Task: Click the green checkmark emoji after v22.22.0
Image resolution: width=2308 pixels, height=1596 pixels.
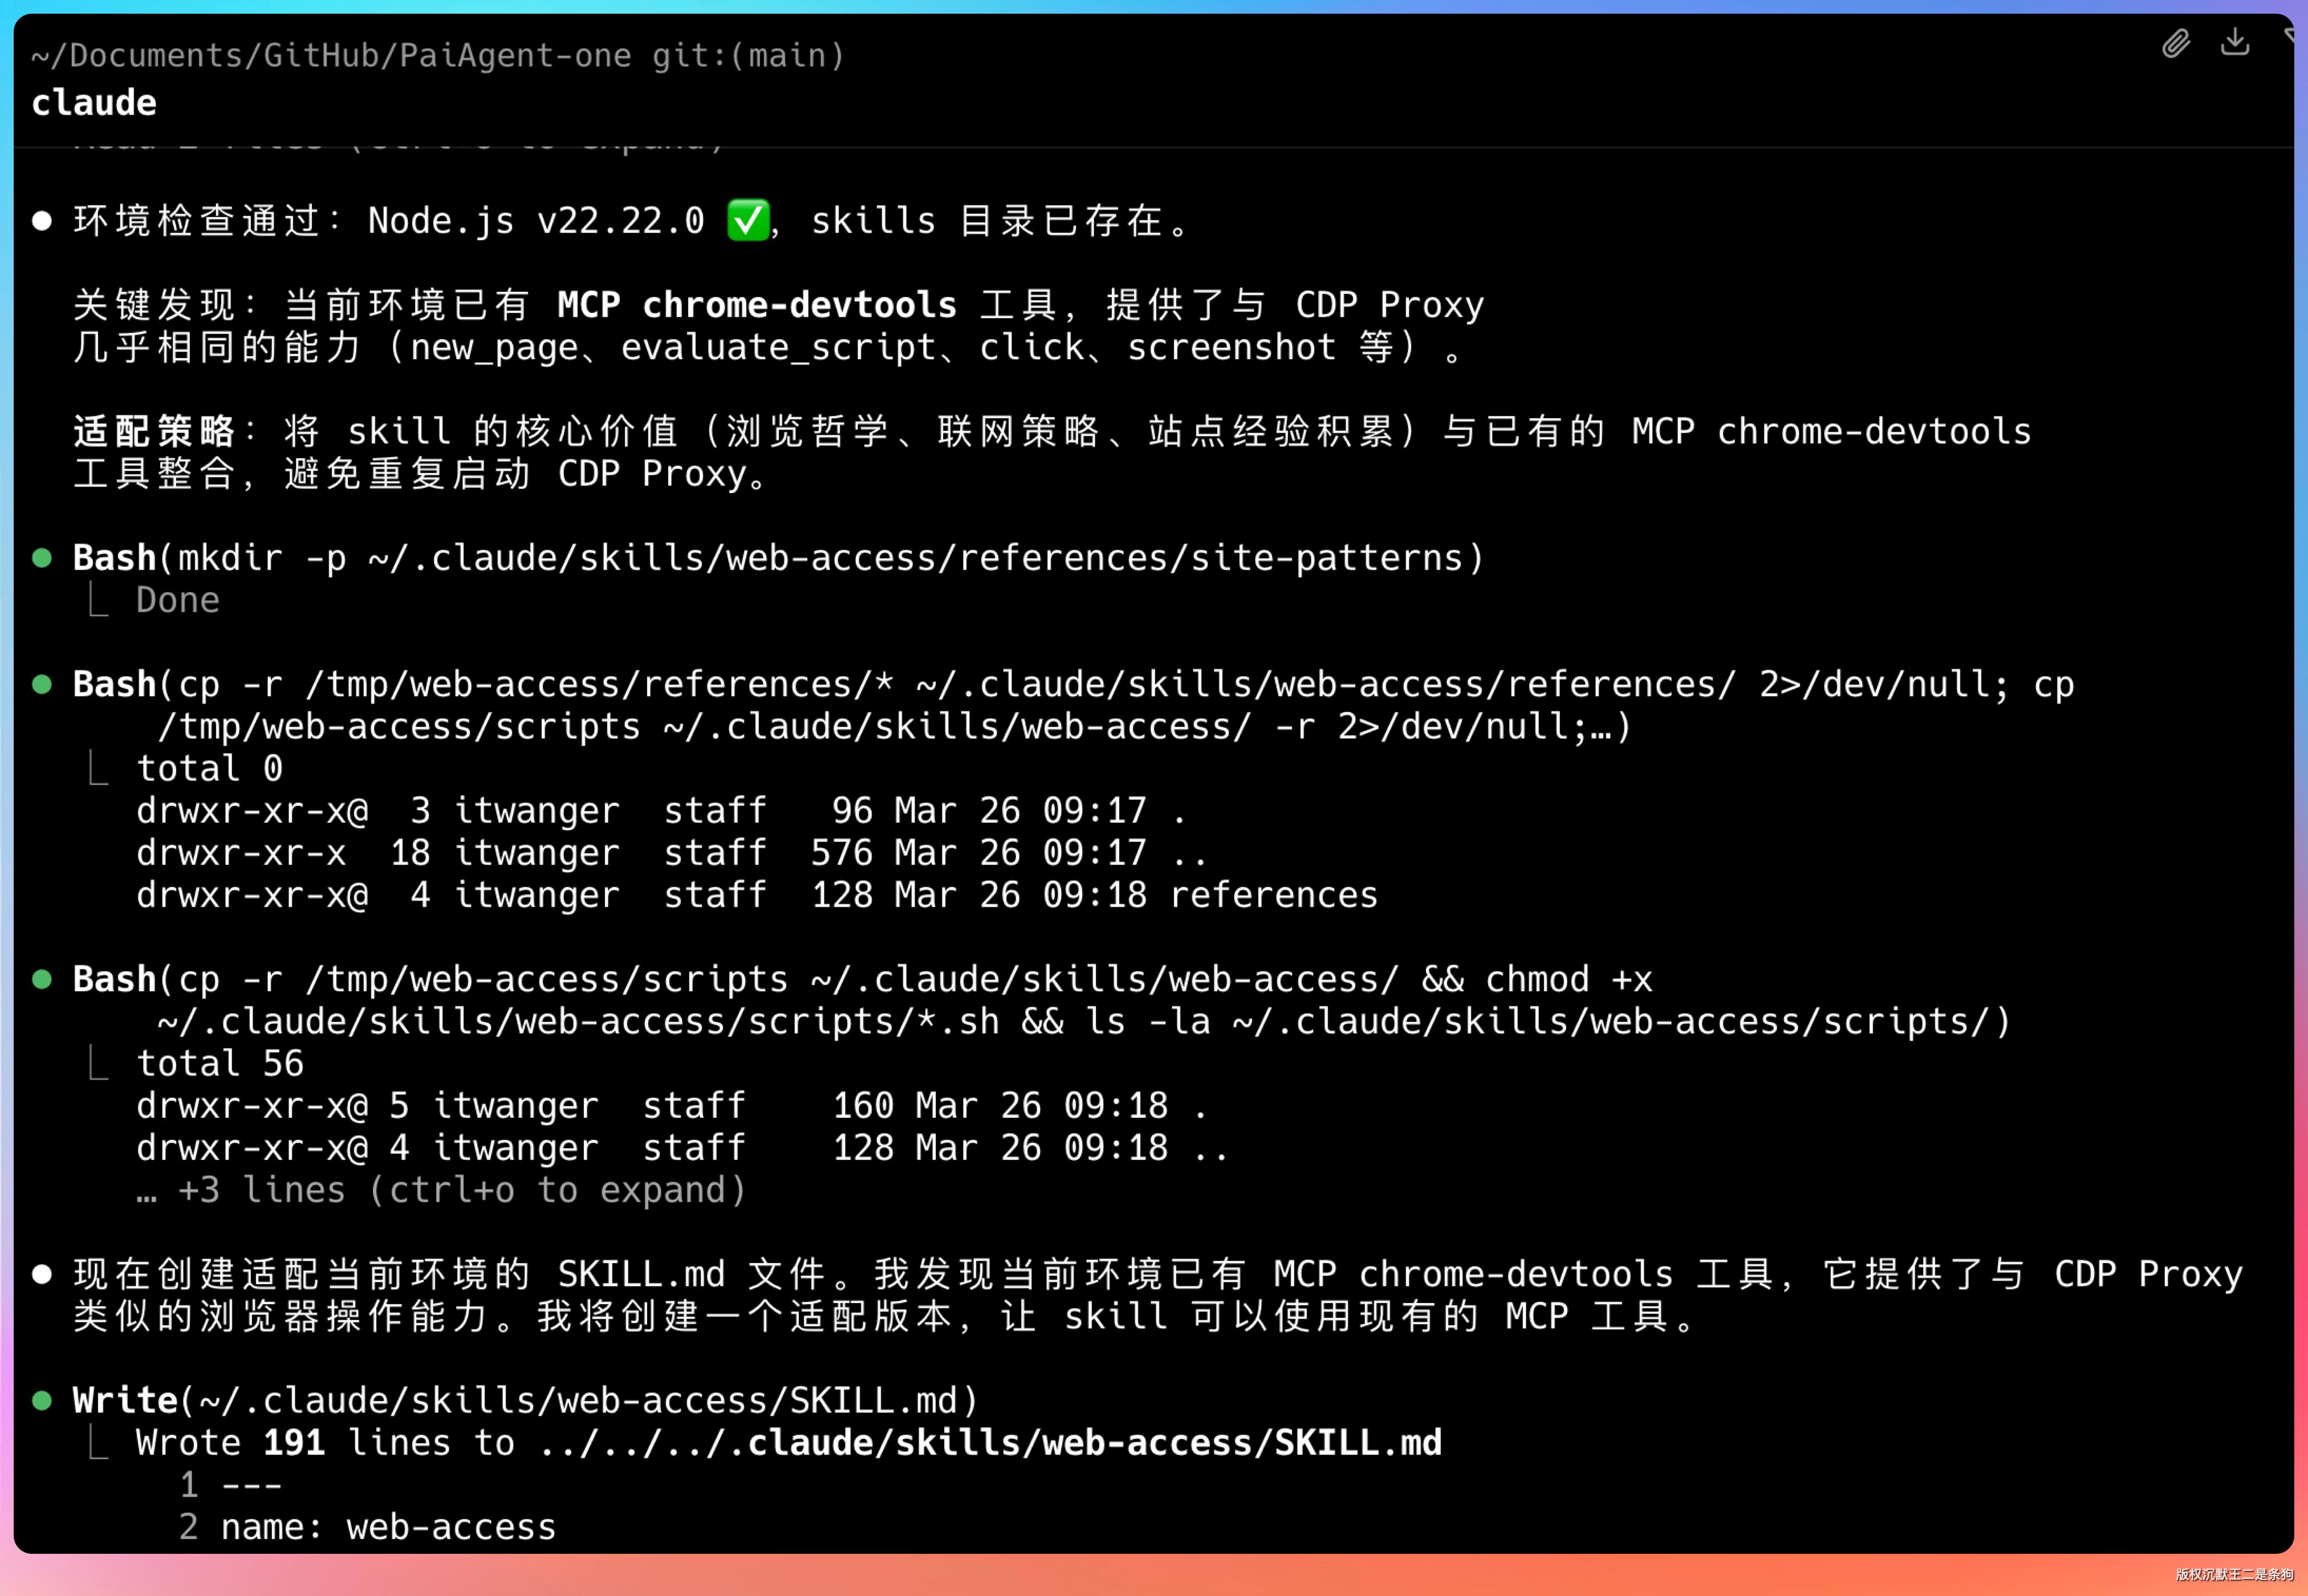Action: pos(747,221)
